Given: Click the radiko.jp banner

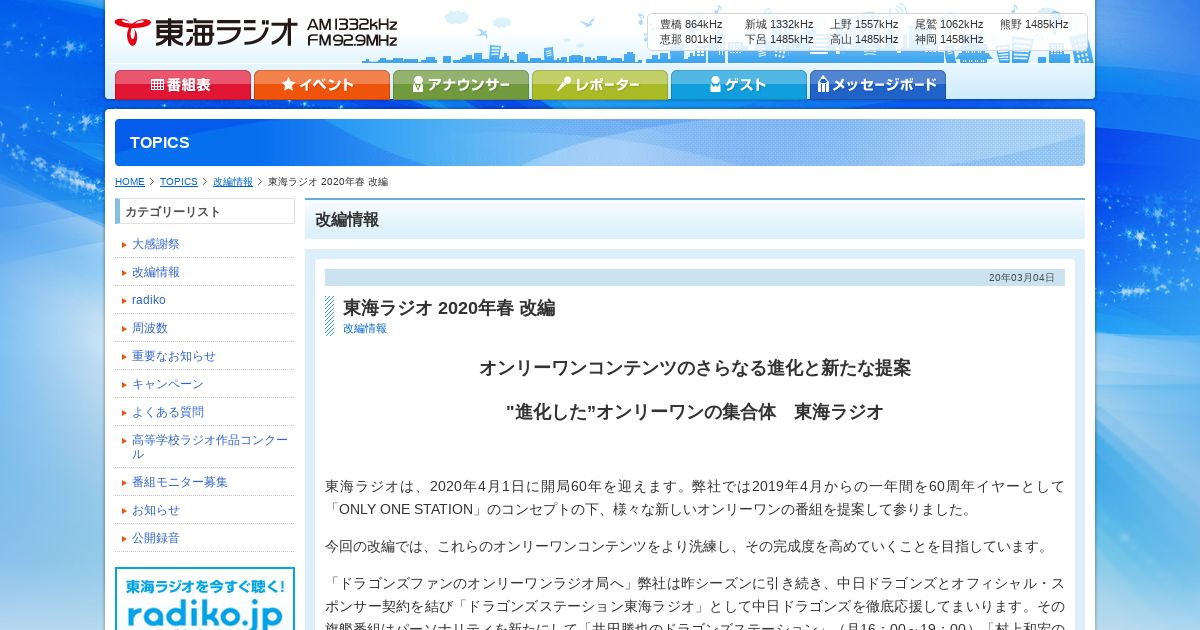Looking at the screenshot, I should click(205, 599).
